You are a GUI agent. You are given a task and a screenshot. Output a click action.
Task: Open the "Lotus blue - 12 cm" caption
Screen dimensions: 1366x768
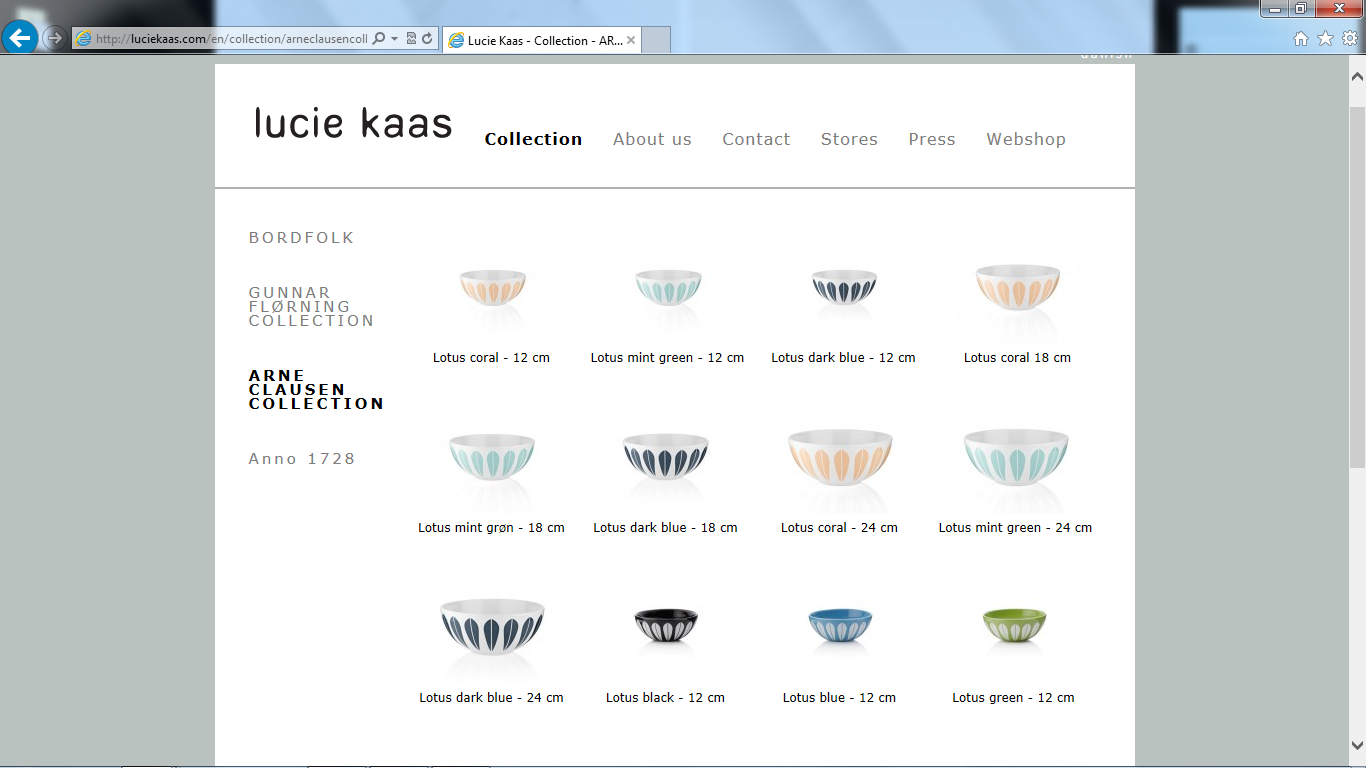click(x=839, y=698)
